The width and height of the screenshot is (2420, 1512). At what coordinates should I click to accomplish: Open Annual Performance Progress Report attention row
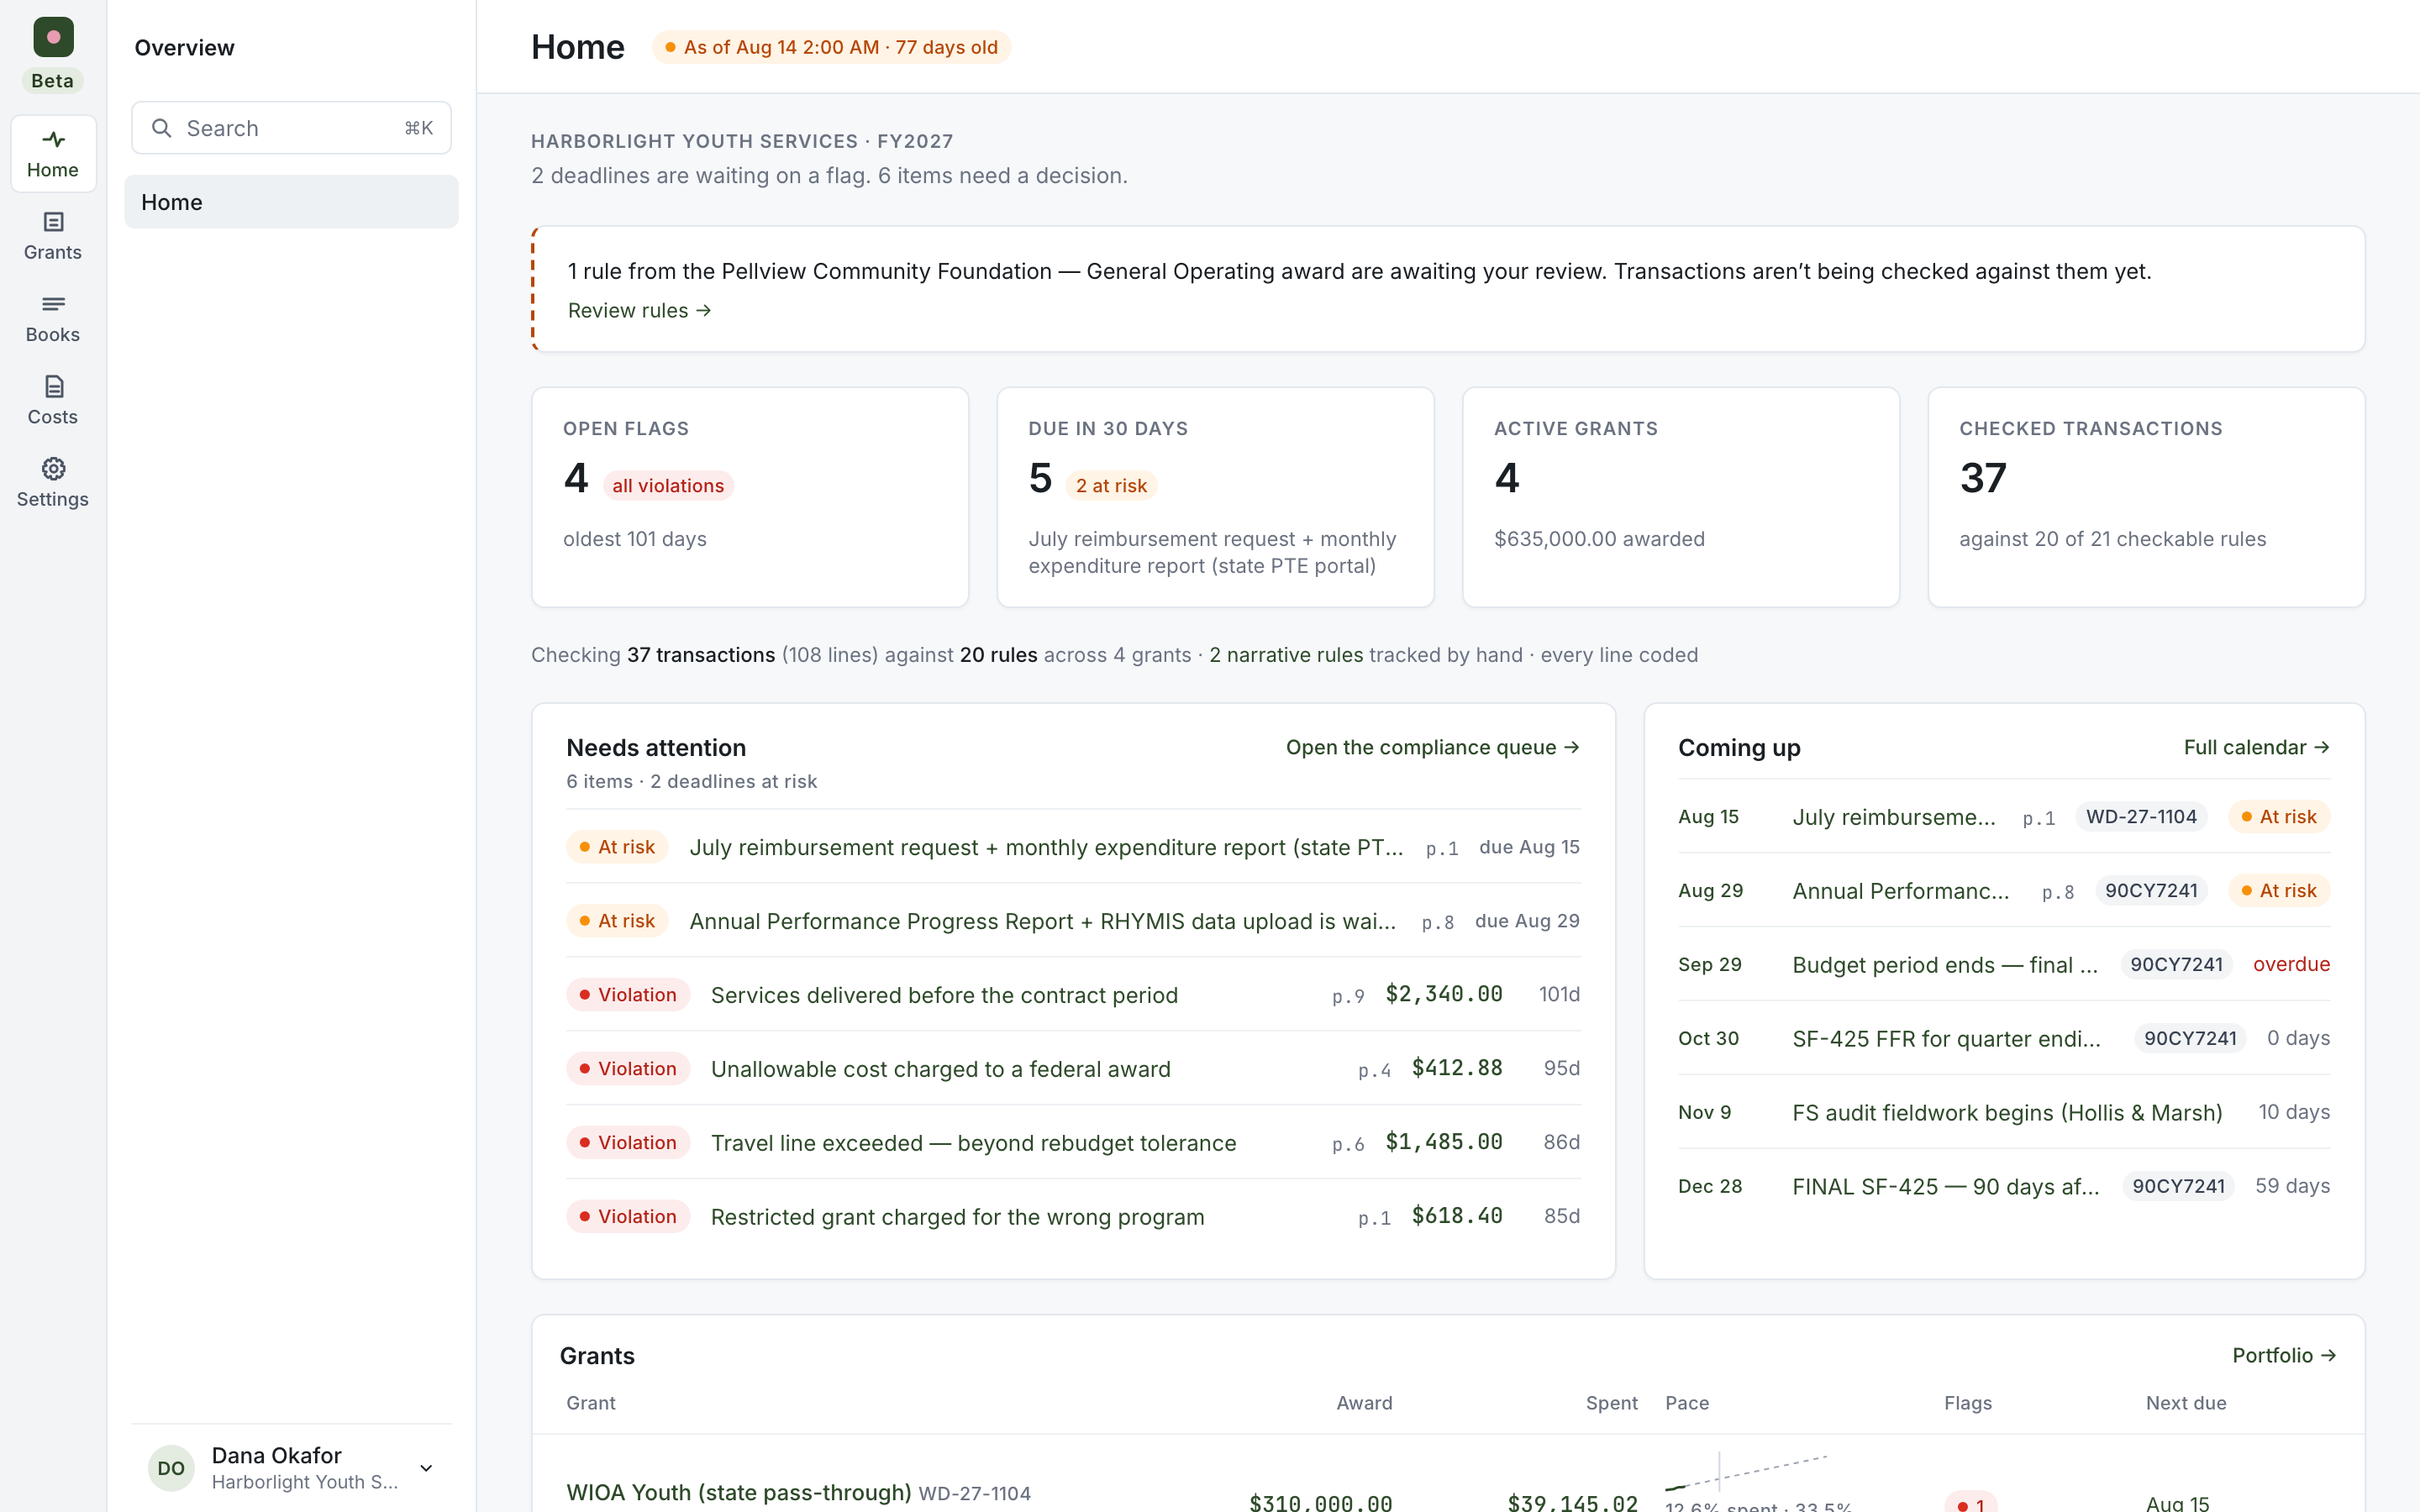(1073, 921)
